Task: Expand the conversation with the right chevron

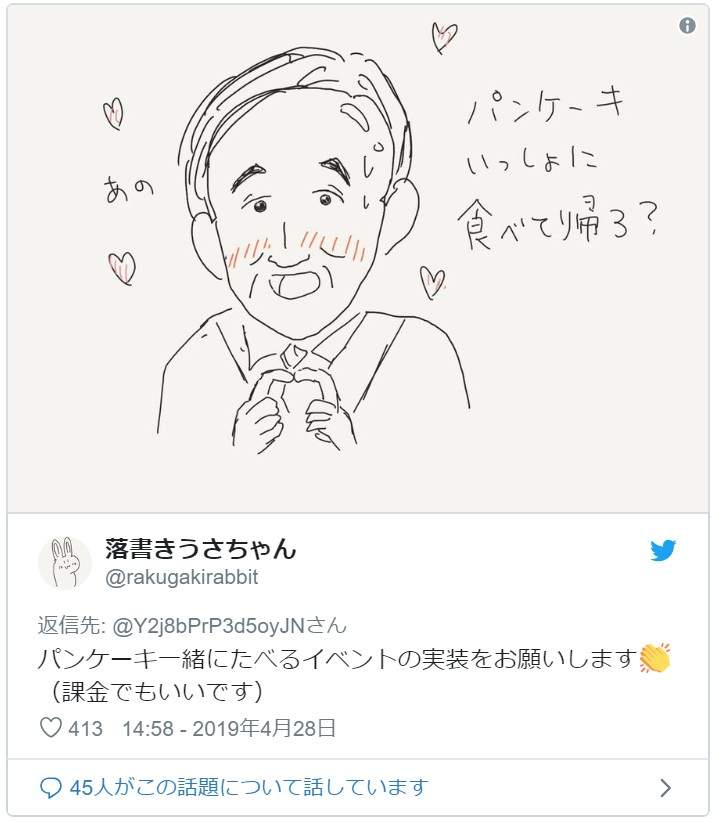Action: click(x=666, y=788)
